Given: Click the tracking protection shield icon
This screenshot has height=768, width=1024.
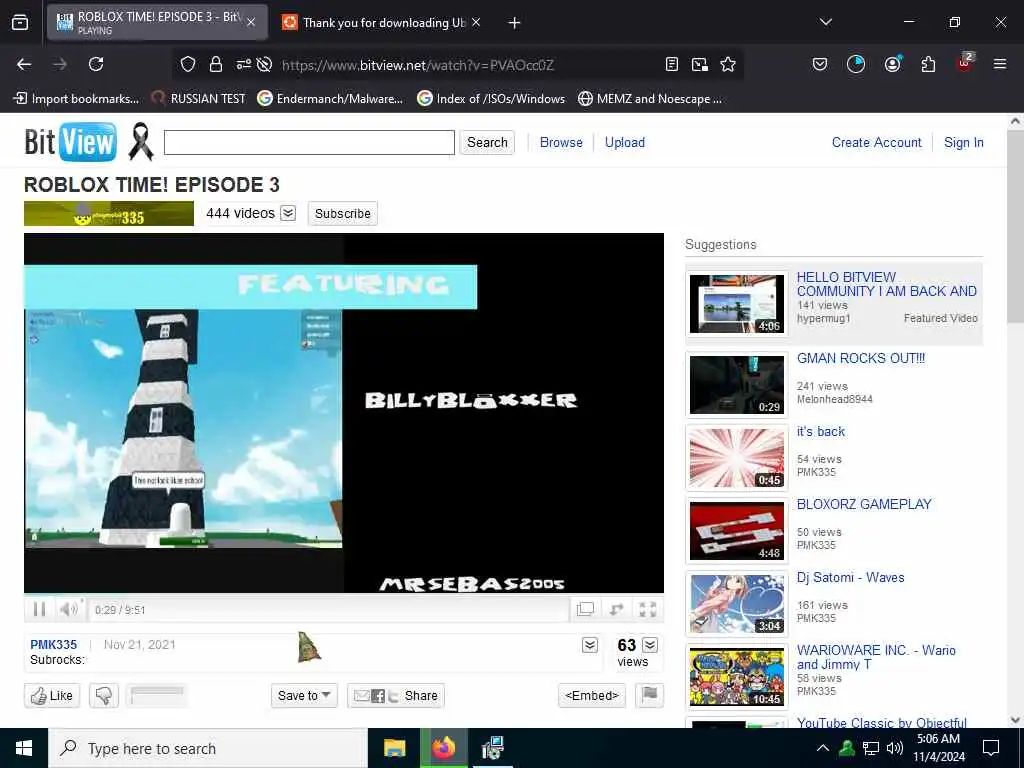Looking at the screenshot, I should 188,64.
